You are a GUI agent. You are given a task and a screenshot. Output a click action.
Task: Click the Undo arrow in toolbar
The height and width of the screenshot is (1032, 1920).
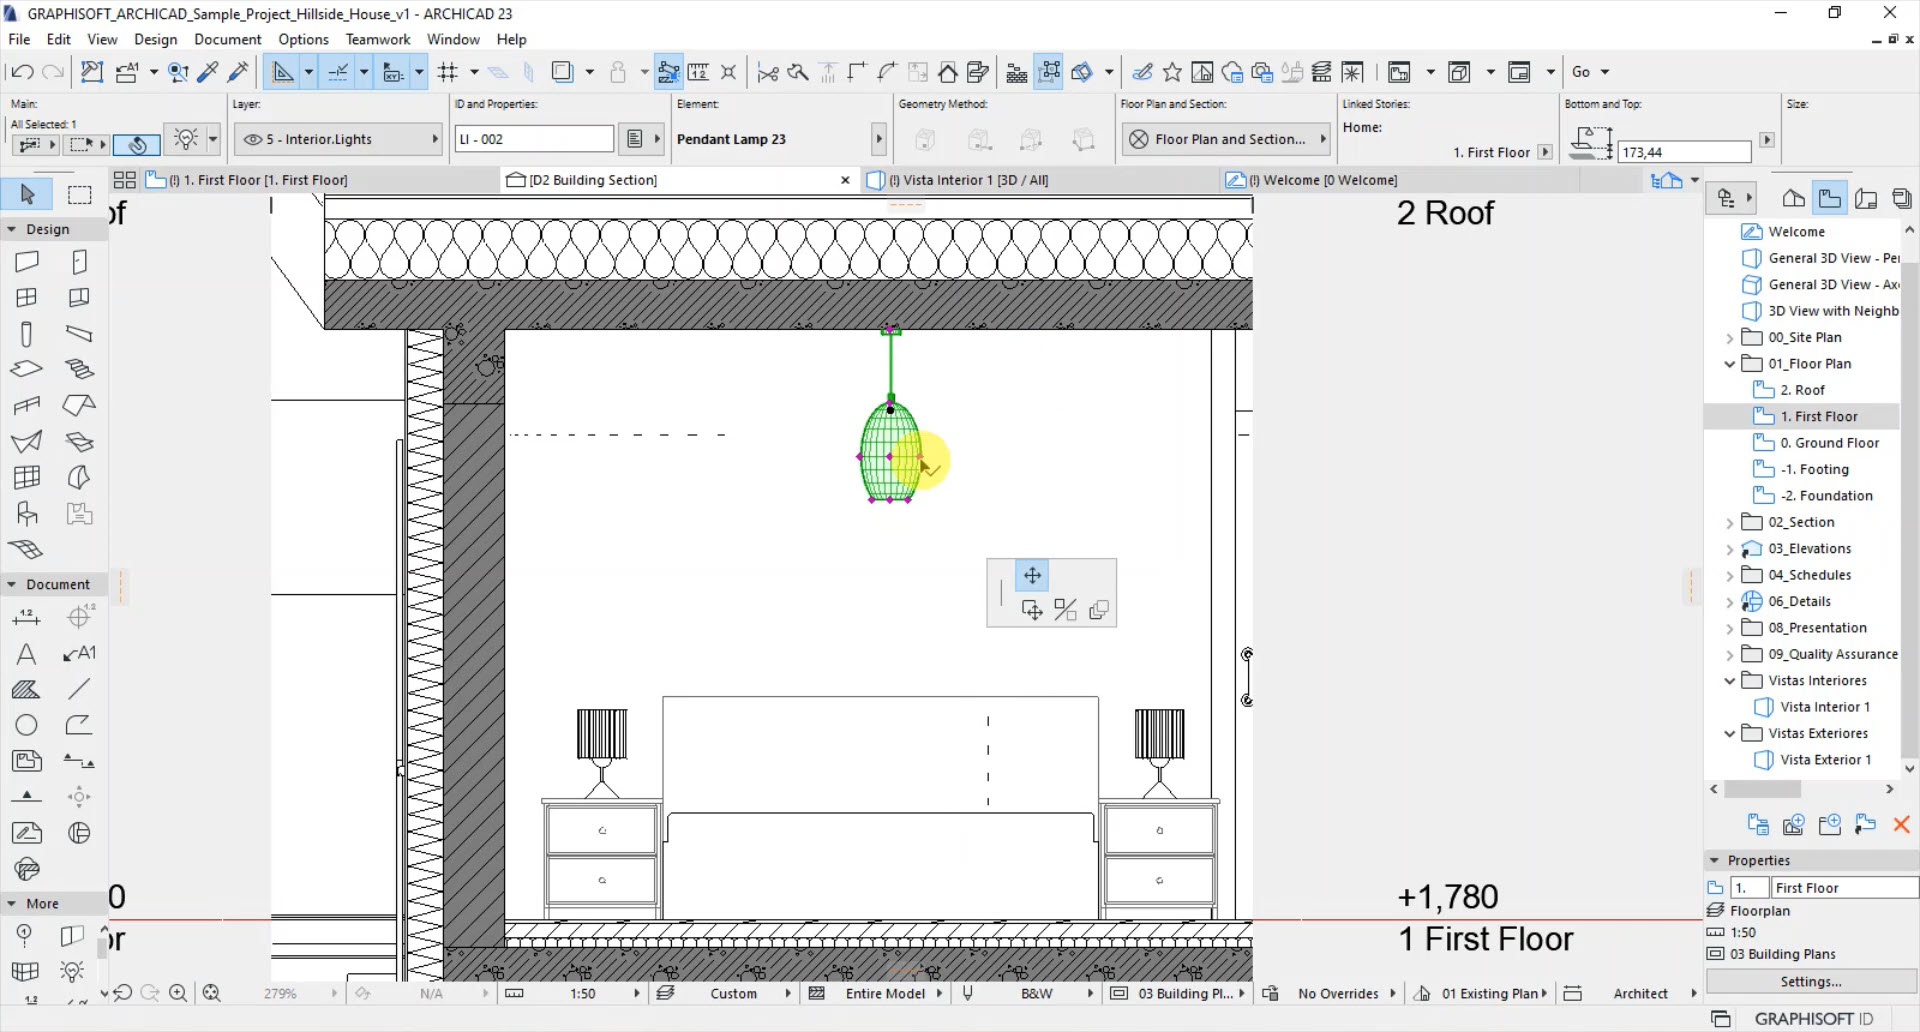click(x=22, y=72)
